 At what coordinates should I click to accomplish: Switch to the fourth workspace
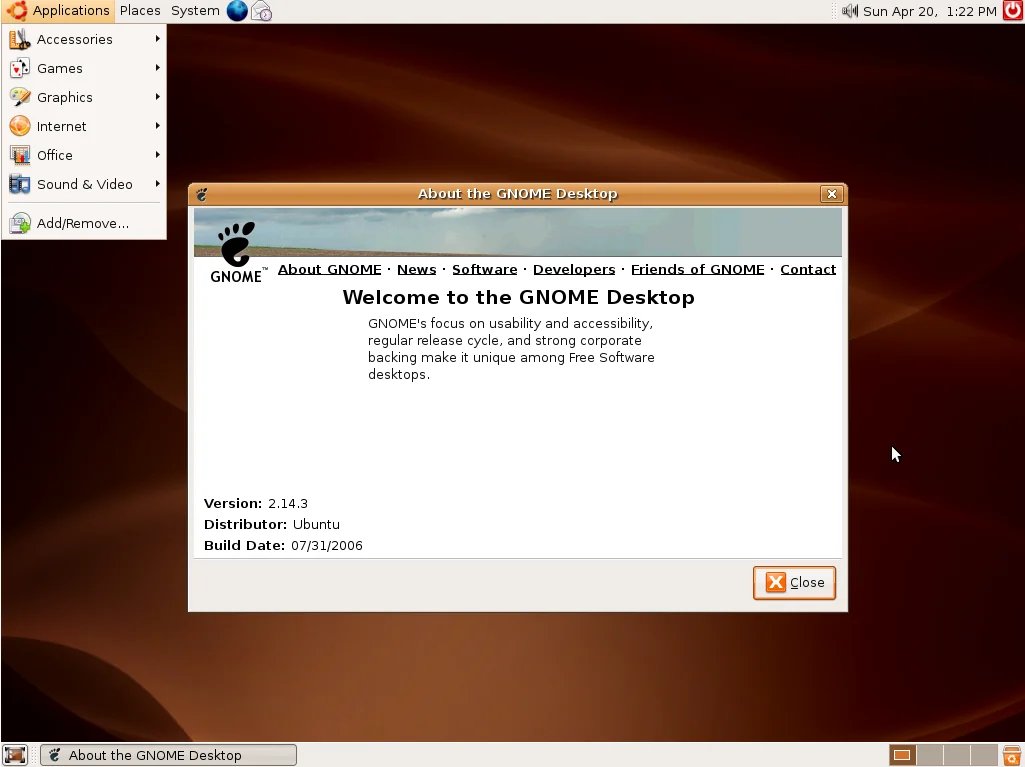pyautogui.click(x=983, y=755)
